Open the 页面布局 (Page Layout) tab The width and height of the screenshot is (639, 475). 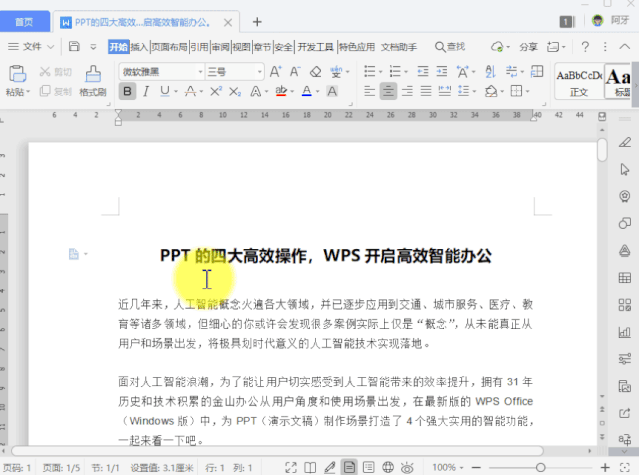coord(169,47)
